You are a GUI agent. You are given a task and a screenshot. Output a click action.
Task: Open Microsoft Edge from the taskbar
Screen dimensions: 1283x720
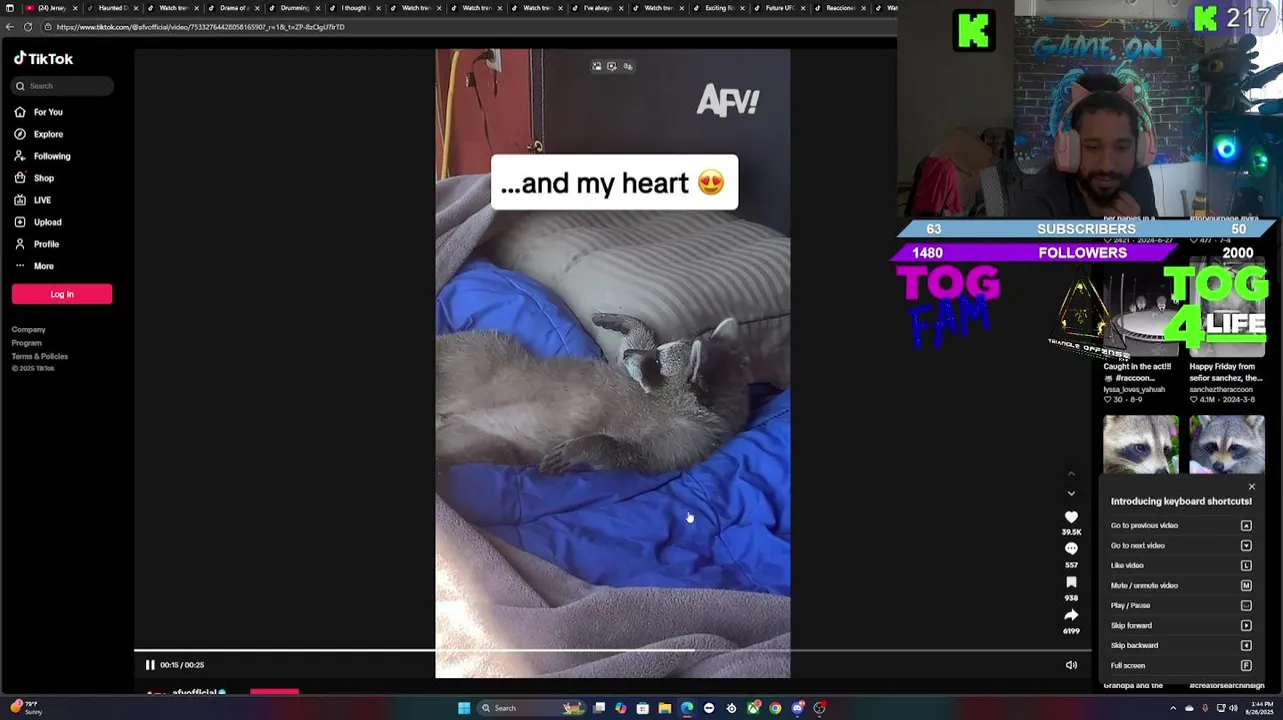[687, 708]
